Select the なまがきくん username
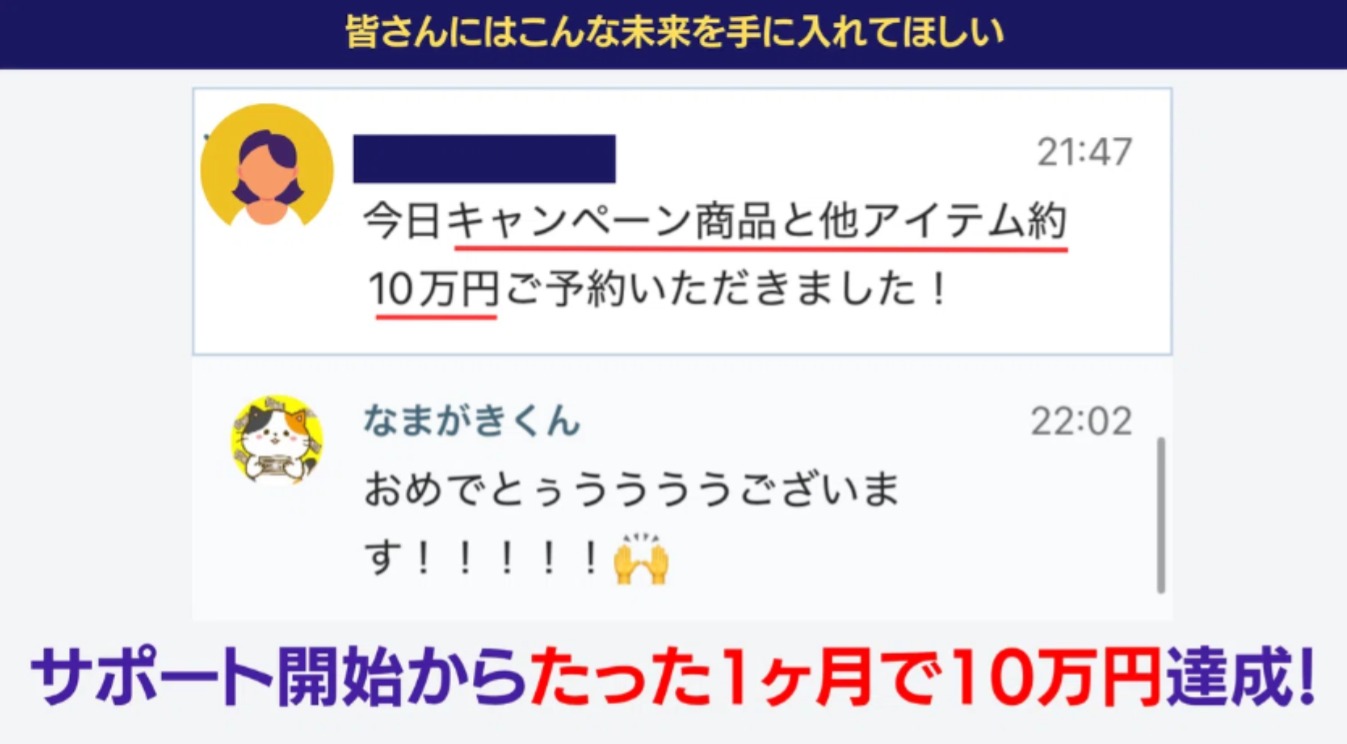Viewport: 1347px width, 744px height. click(471, 421)
